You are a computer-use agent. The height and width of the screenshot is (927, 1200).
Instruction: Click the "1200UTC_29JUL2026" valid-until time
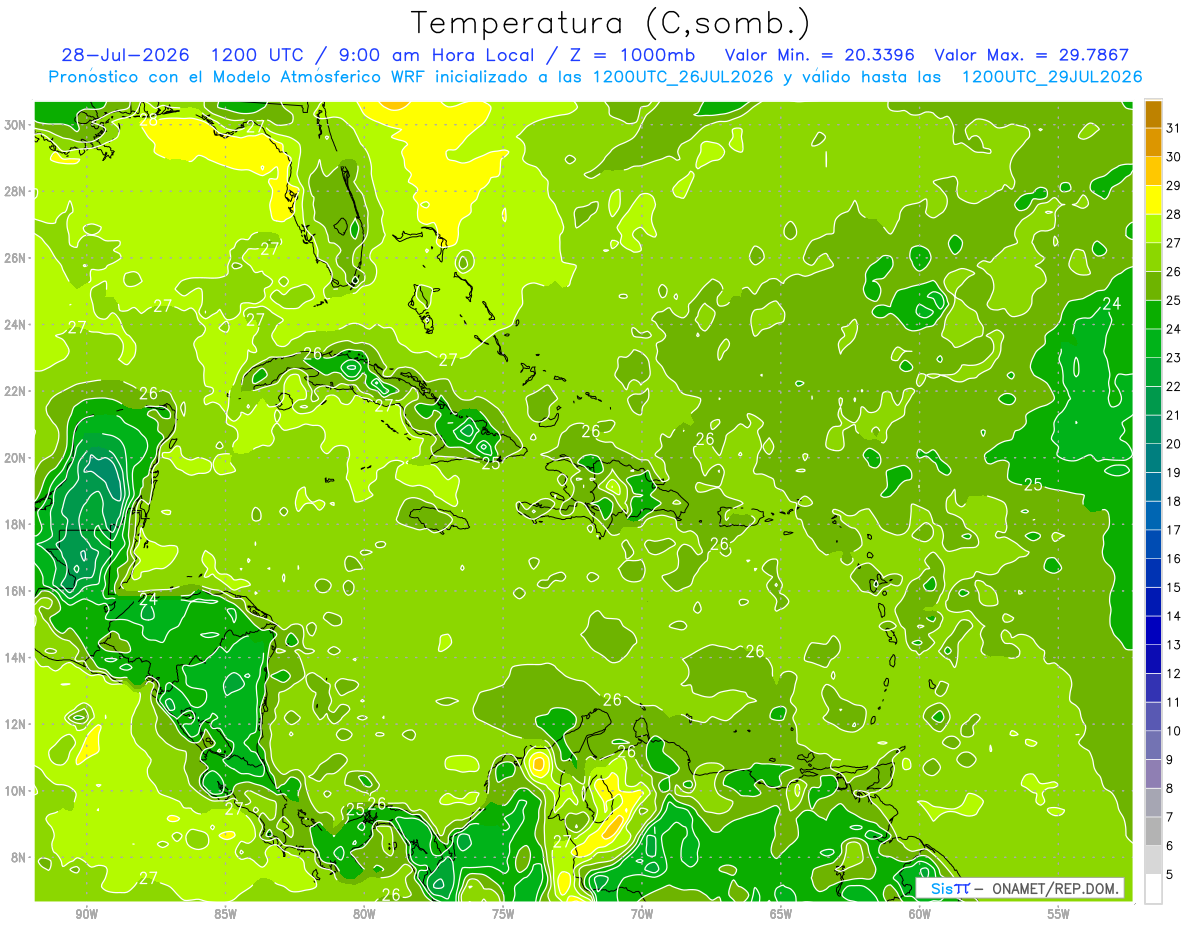[x=1051, y=77]
